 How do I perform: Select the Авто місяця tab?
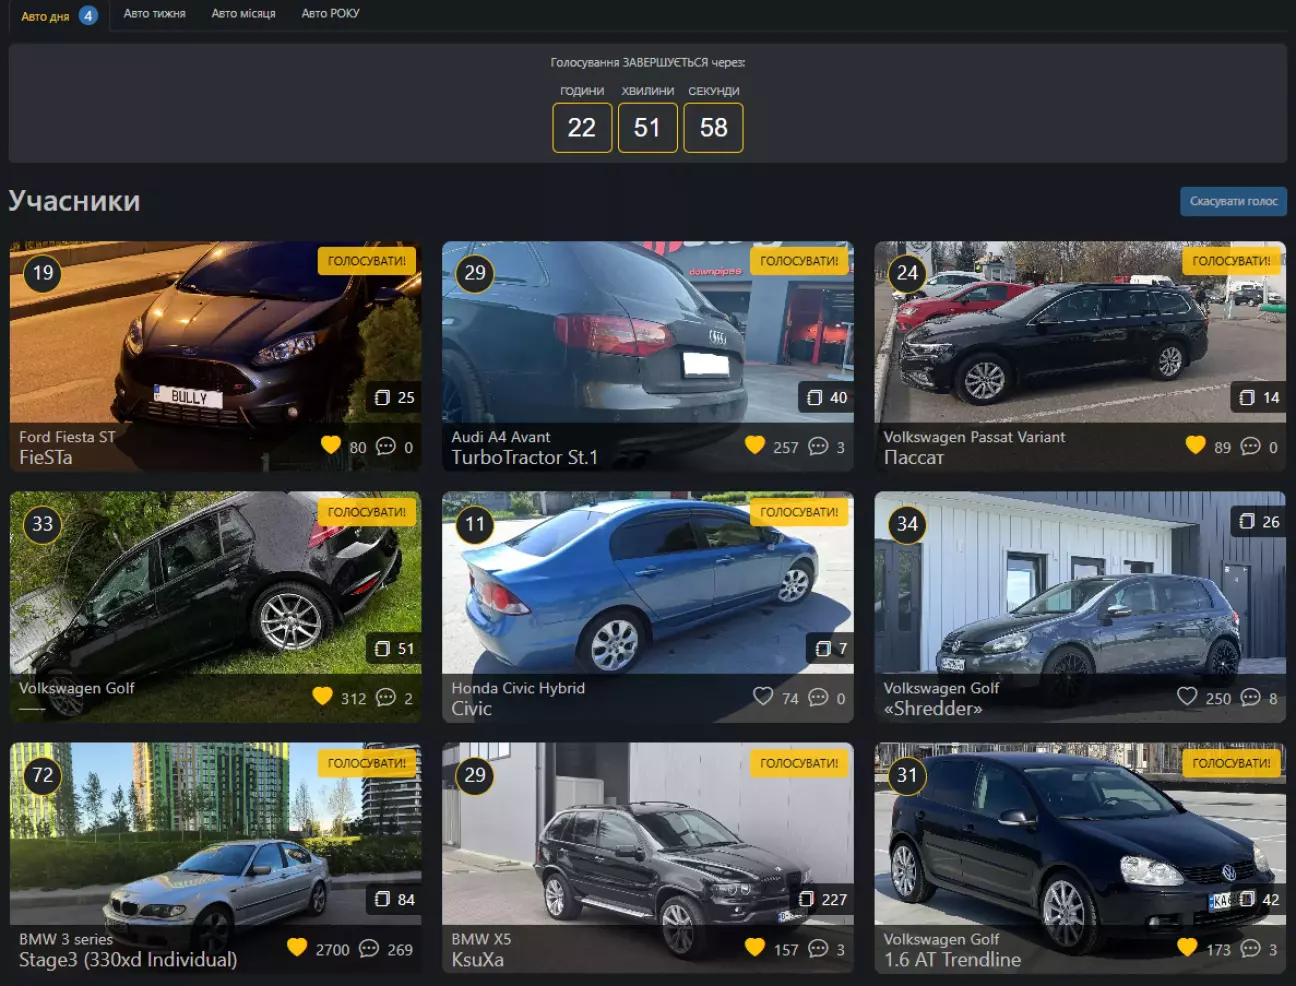243,14
